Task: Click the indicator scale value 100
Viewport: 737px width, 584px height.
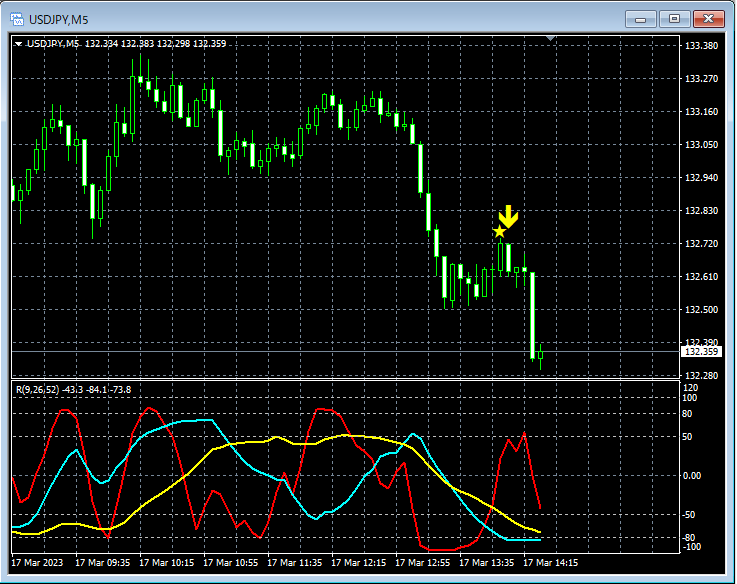Action: pos(690,398)
